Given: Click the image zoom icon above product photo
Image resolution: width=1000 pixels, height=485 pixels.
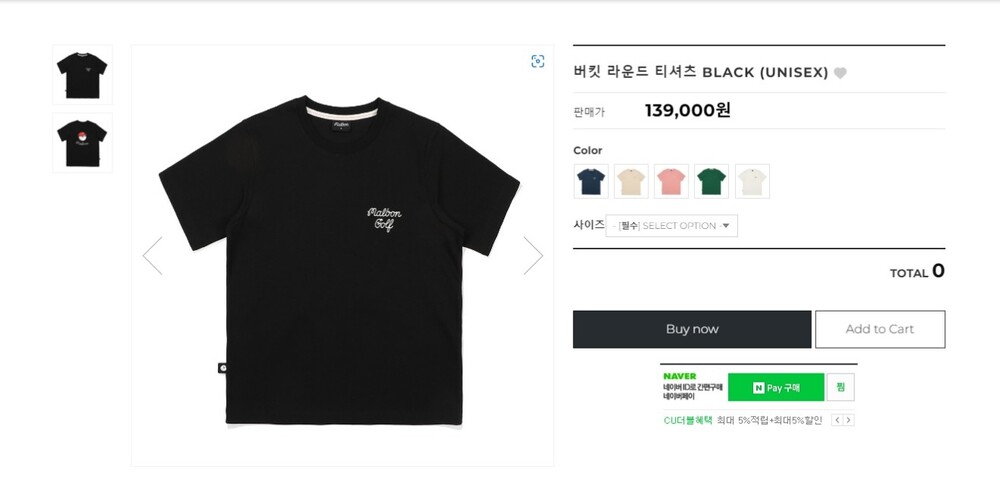Looking at the screenshot, I should tap(538, 61).
